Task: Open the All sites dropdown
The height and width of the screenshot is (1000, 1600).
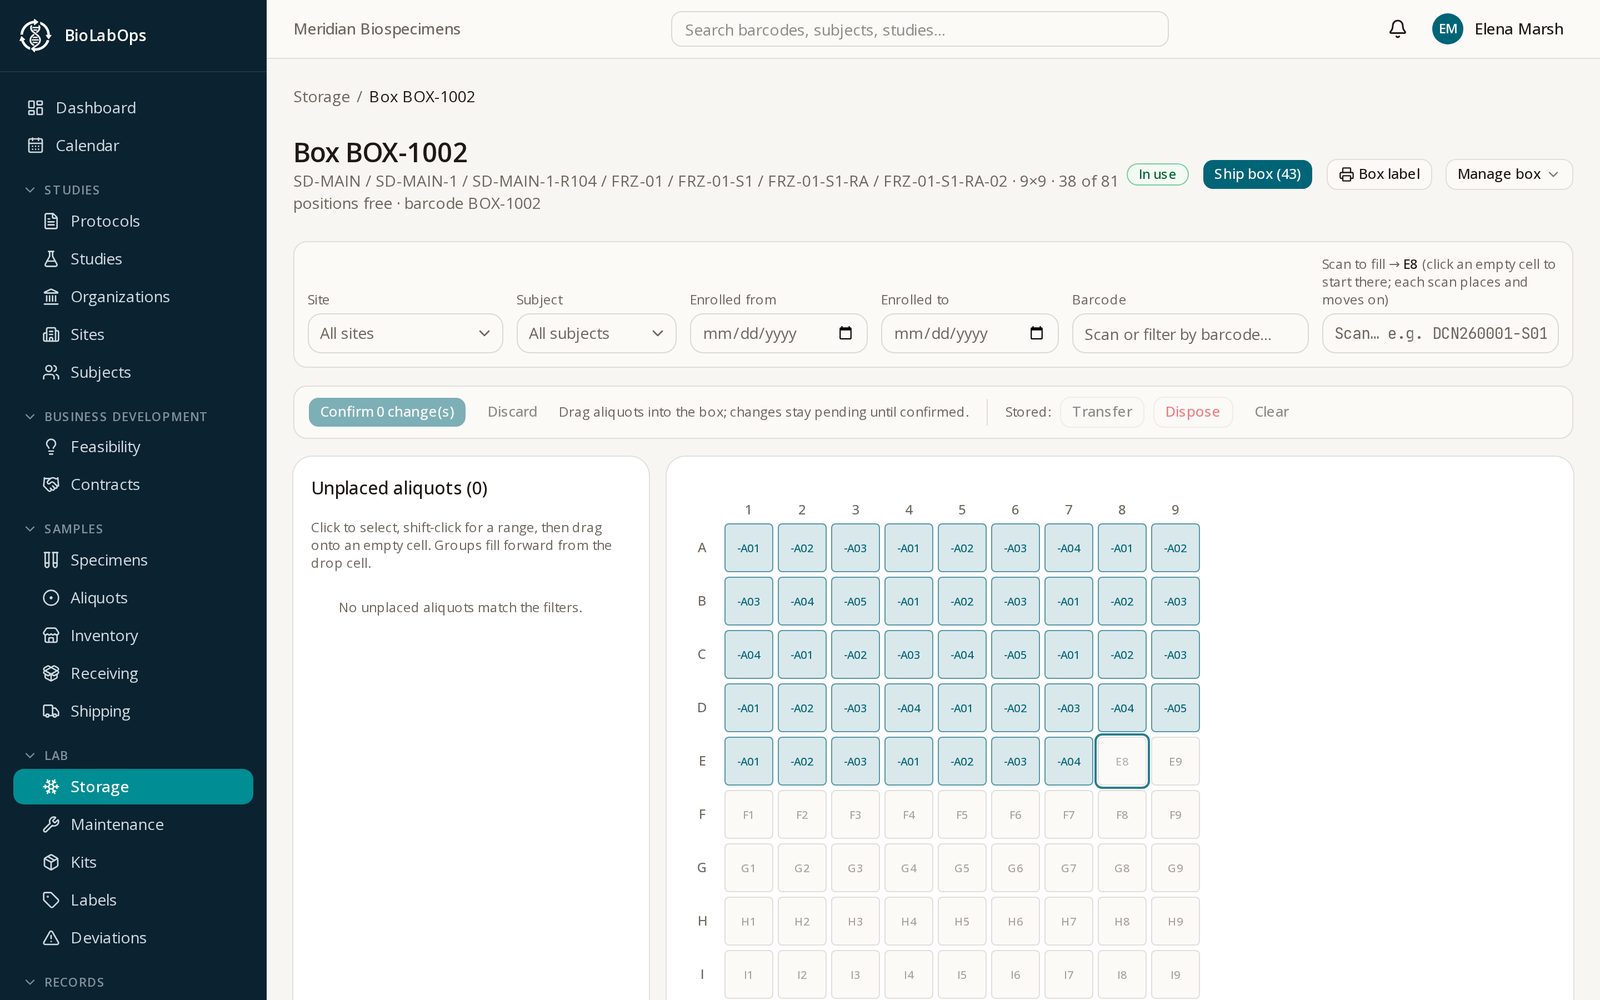Action: click(405, 333)
